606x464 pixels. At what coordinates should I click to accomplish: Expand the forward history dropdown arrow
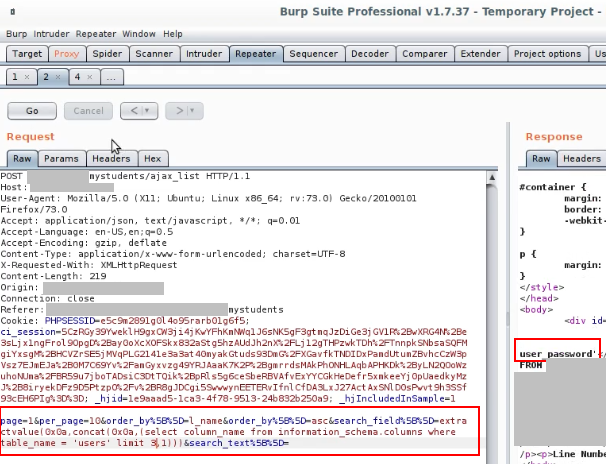(192, 111)
